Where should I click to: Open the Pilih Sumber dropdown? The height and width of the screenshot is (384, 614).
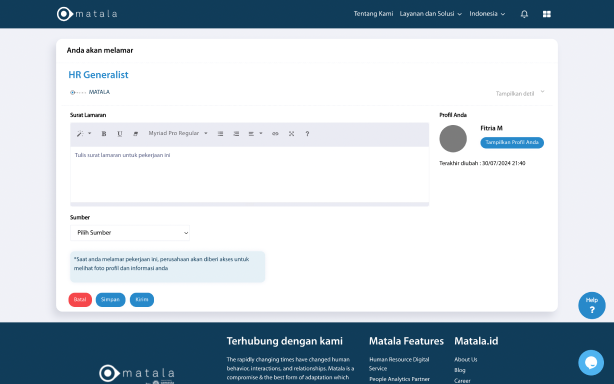point(130,233)
